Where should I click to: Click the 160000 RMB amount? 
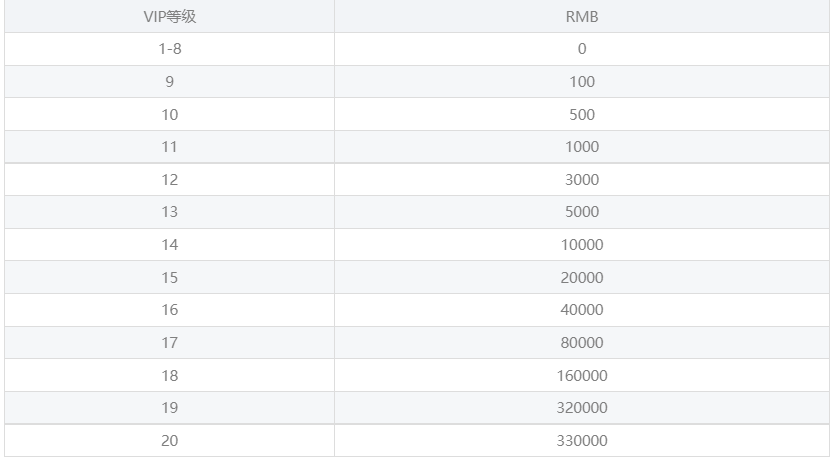coord(582,375)
